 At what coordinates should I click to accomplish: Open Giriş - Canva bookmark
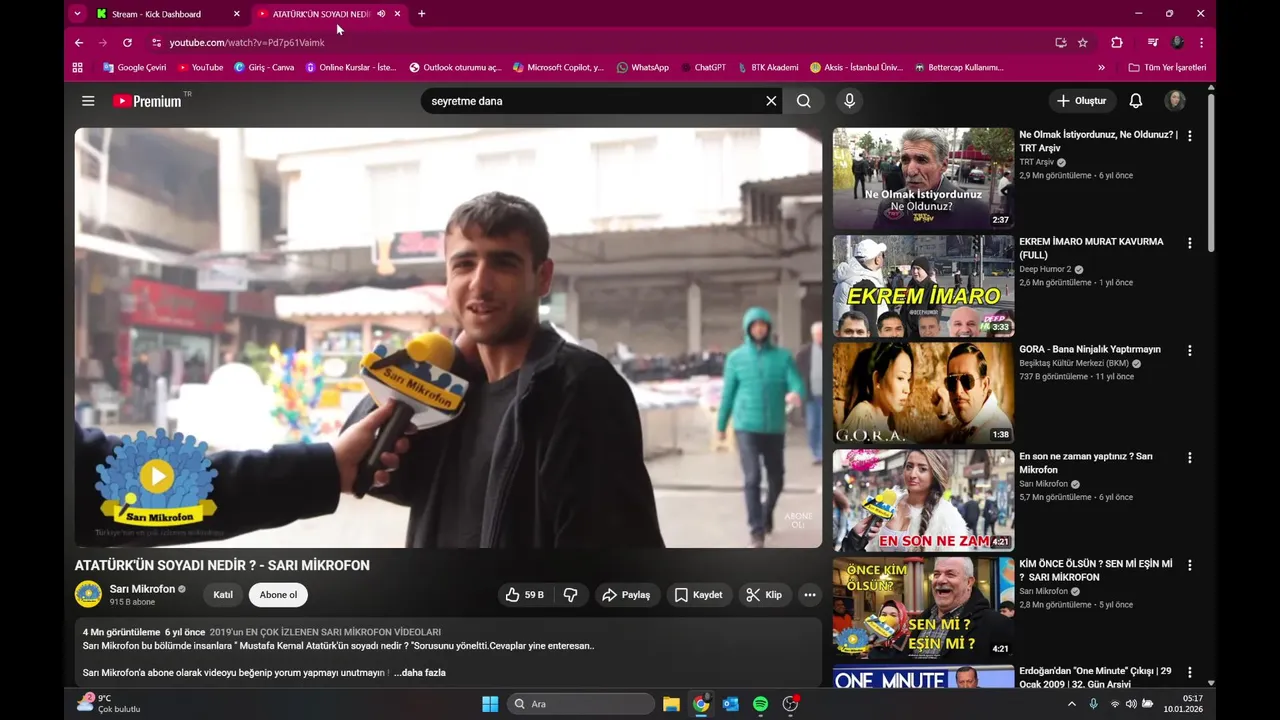point(264,68)
